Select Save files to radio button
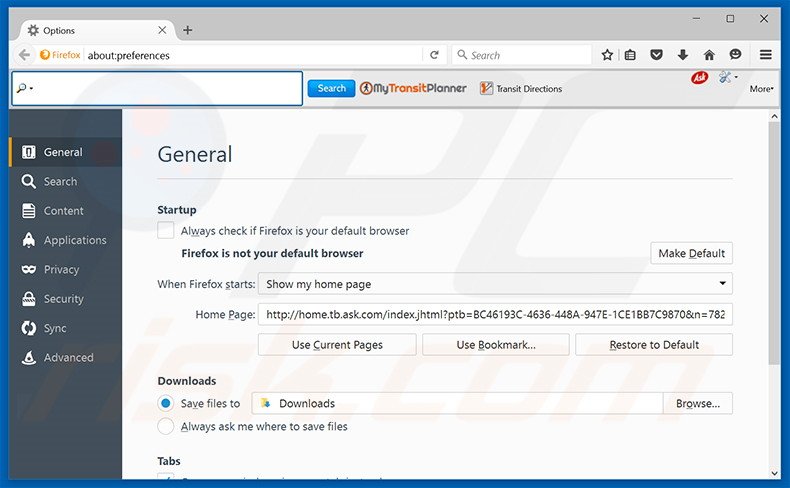This screenshot has width=790, height=488. click(x=166, y=403)
